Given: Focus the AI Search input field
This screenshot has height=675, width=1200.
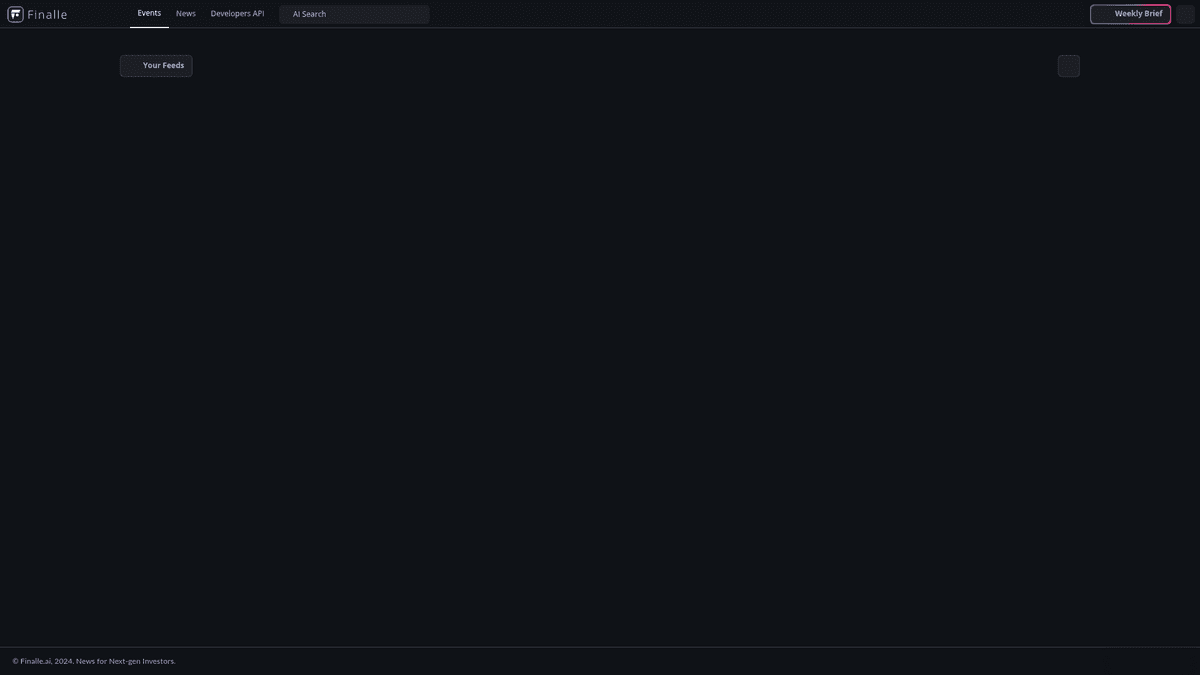Looking at the screenshot, I should click(x=354, y=14).
